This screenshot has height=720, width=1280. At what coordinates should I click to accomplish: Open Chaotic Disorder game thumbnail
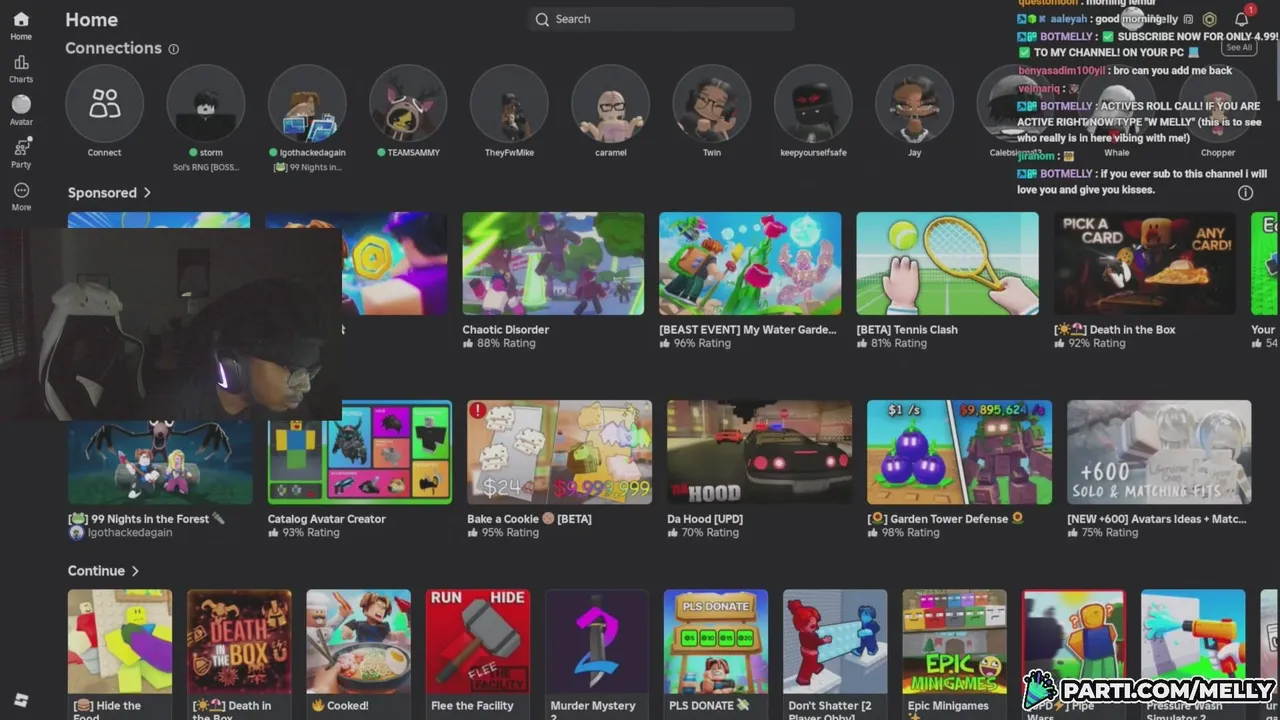tap(553, 263)
